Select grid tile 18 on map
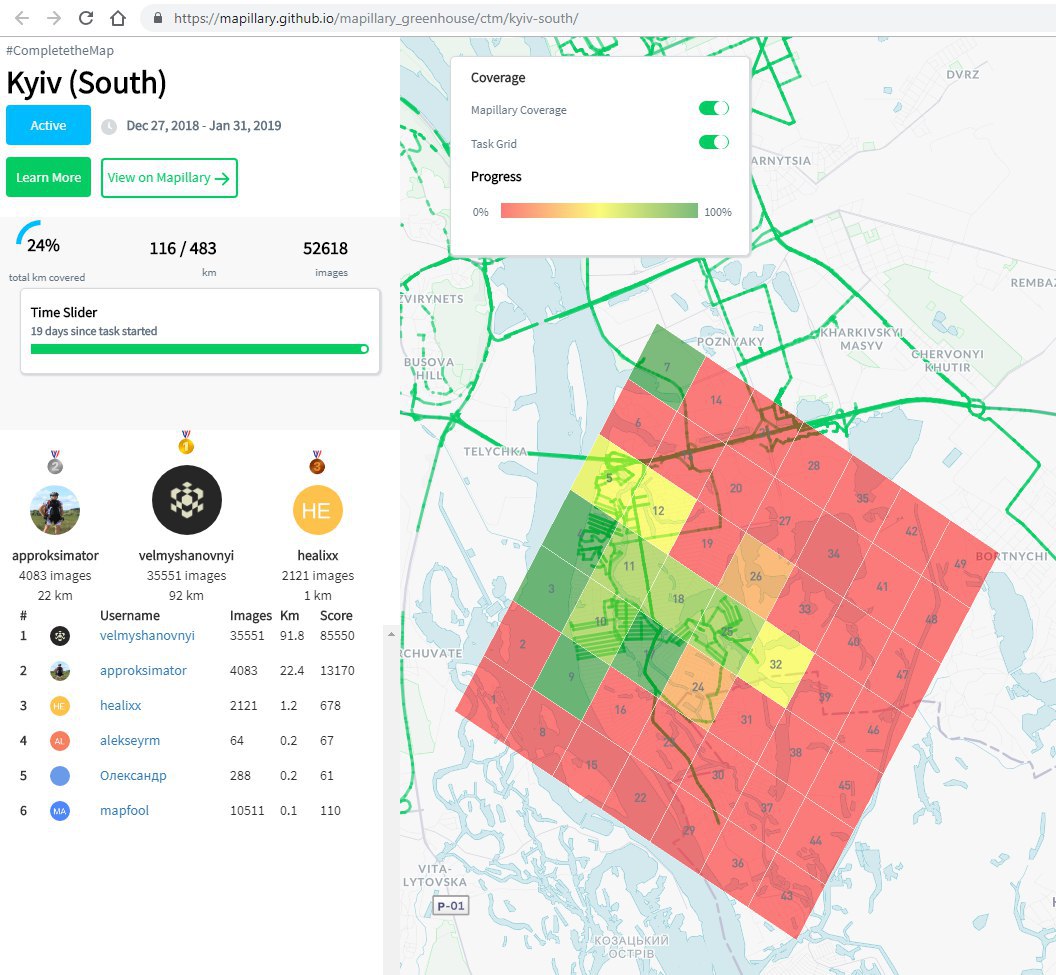The height and width of the screenshot is (975, 1056). click(678, 599)
